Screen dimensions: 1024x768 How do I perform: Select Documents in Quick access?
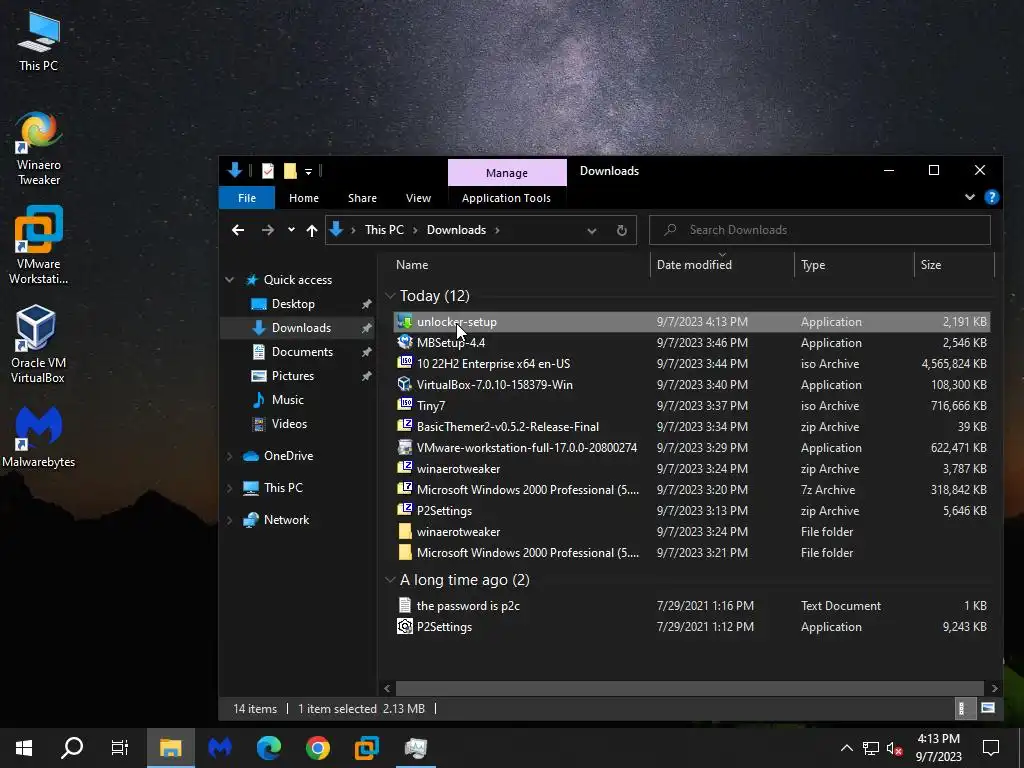point(302,351)
